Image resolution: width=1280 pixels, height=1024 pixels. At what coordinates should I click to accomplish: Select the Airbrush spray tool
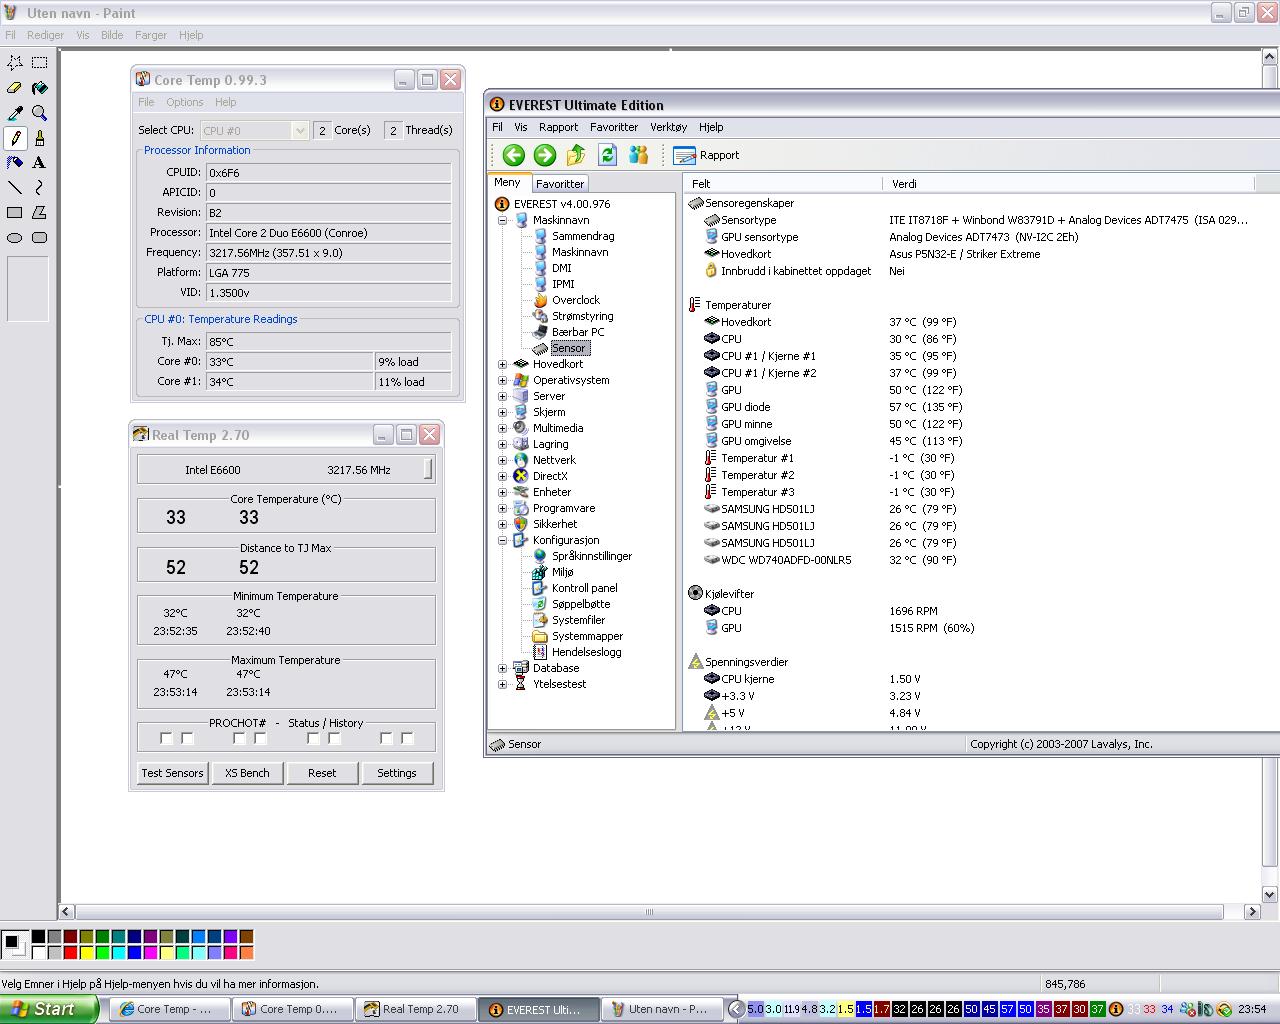coord(15,162)
